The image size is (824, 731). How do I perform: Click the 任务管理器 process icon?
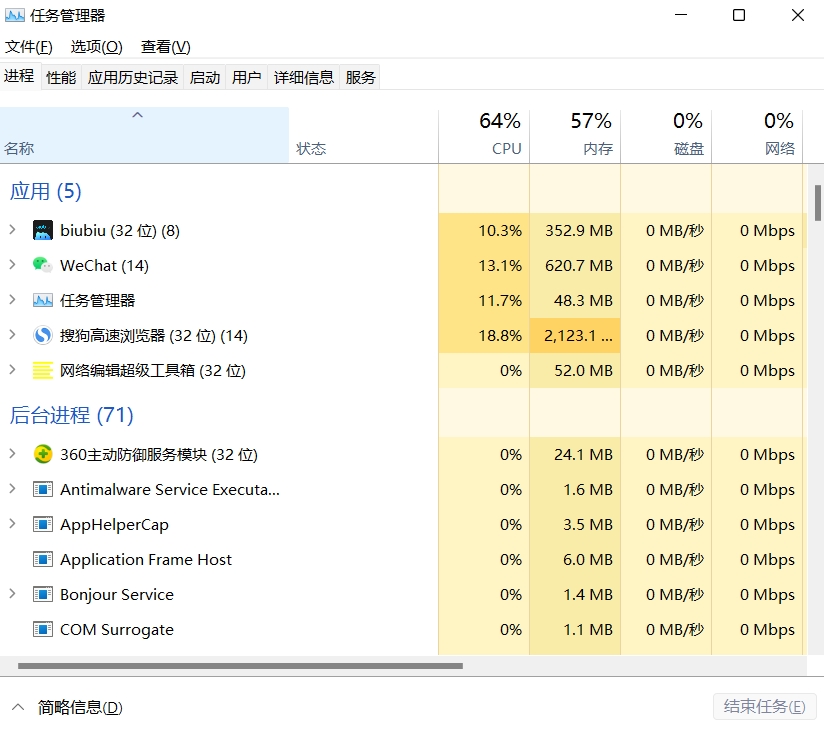click(42, 301)
